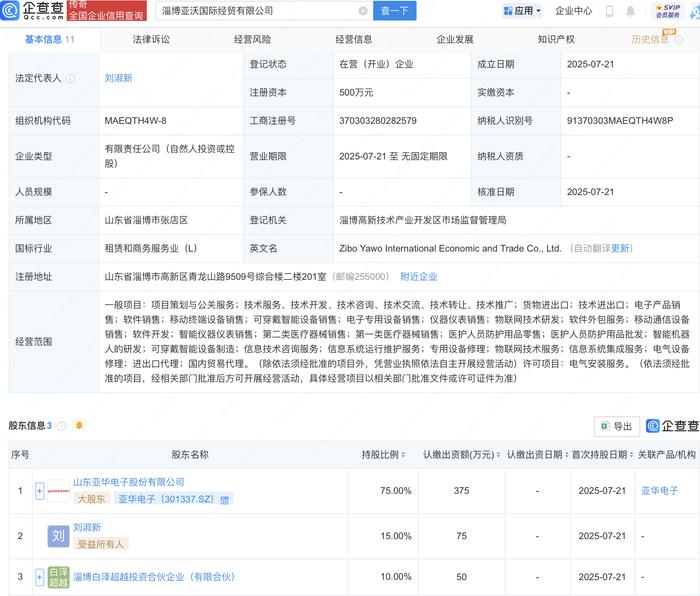Viewport: 700px width, 596px height.
Task: Open shareholder 刘淑新 link in table
Action: (87, 527)
